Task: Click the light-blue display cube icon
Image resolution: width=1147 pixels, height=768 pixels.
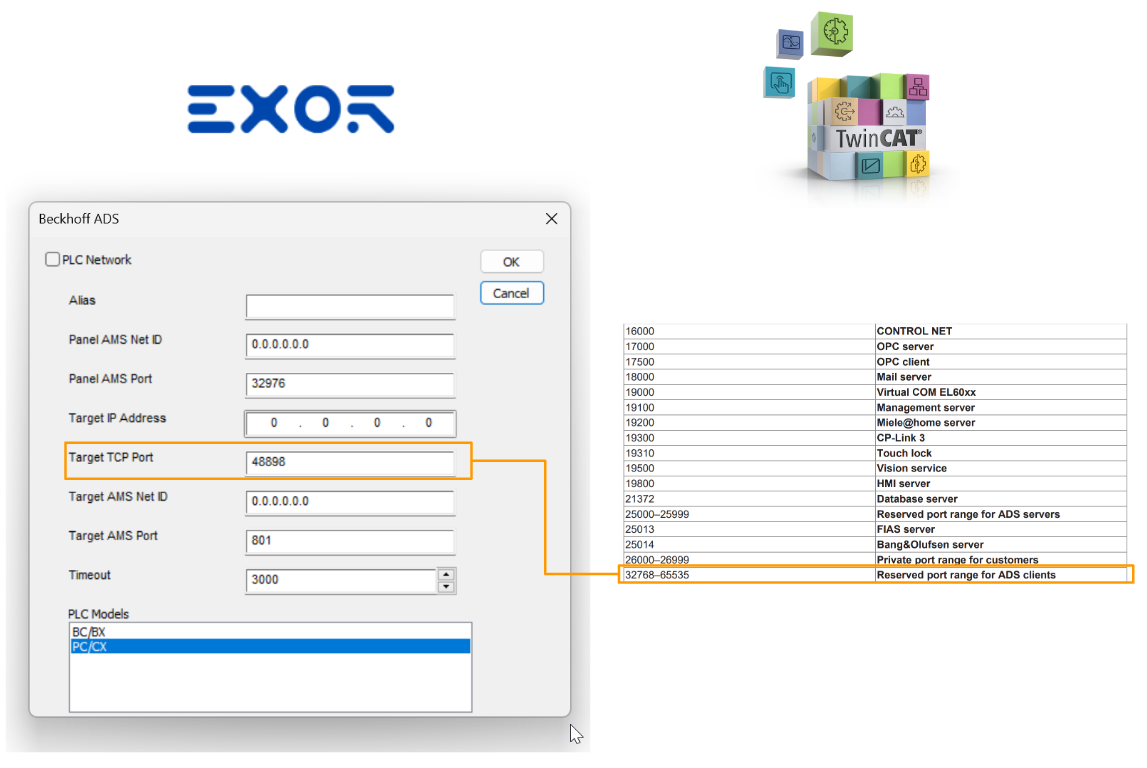Action: (870, 166)
